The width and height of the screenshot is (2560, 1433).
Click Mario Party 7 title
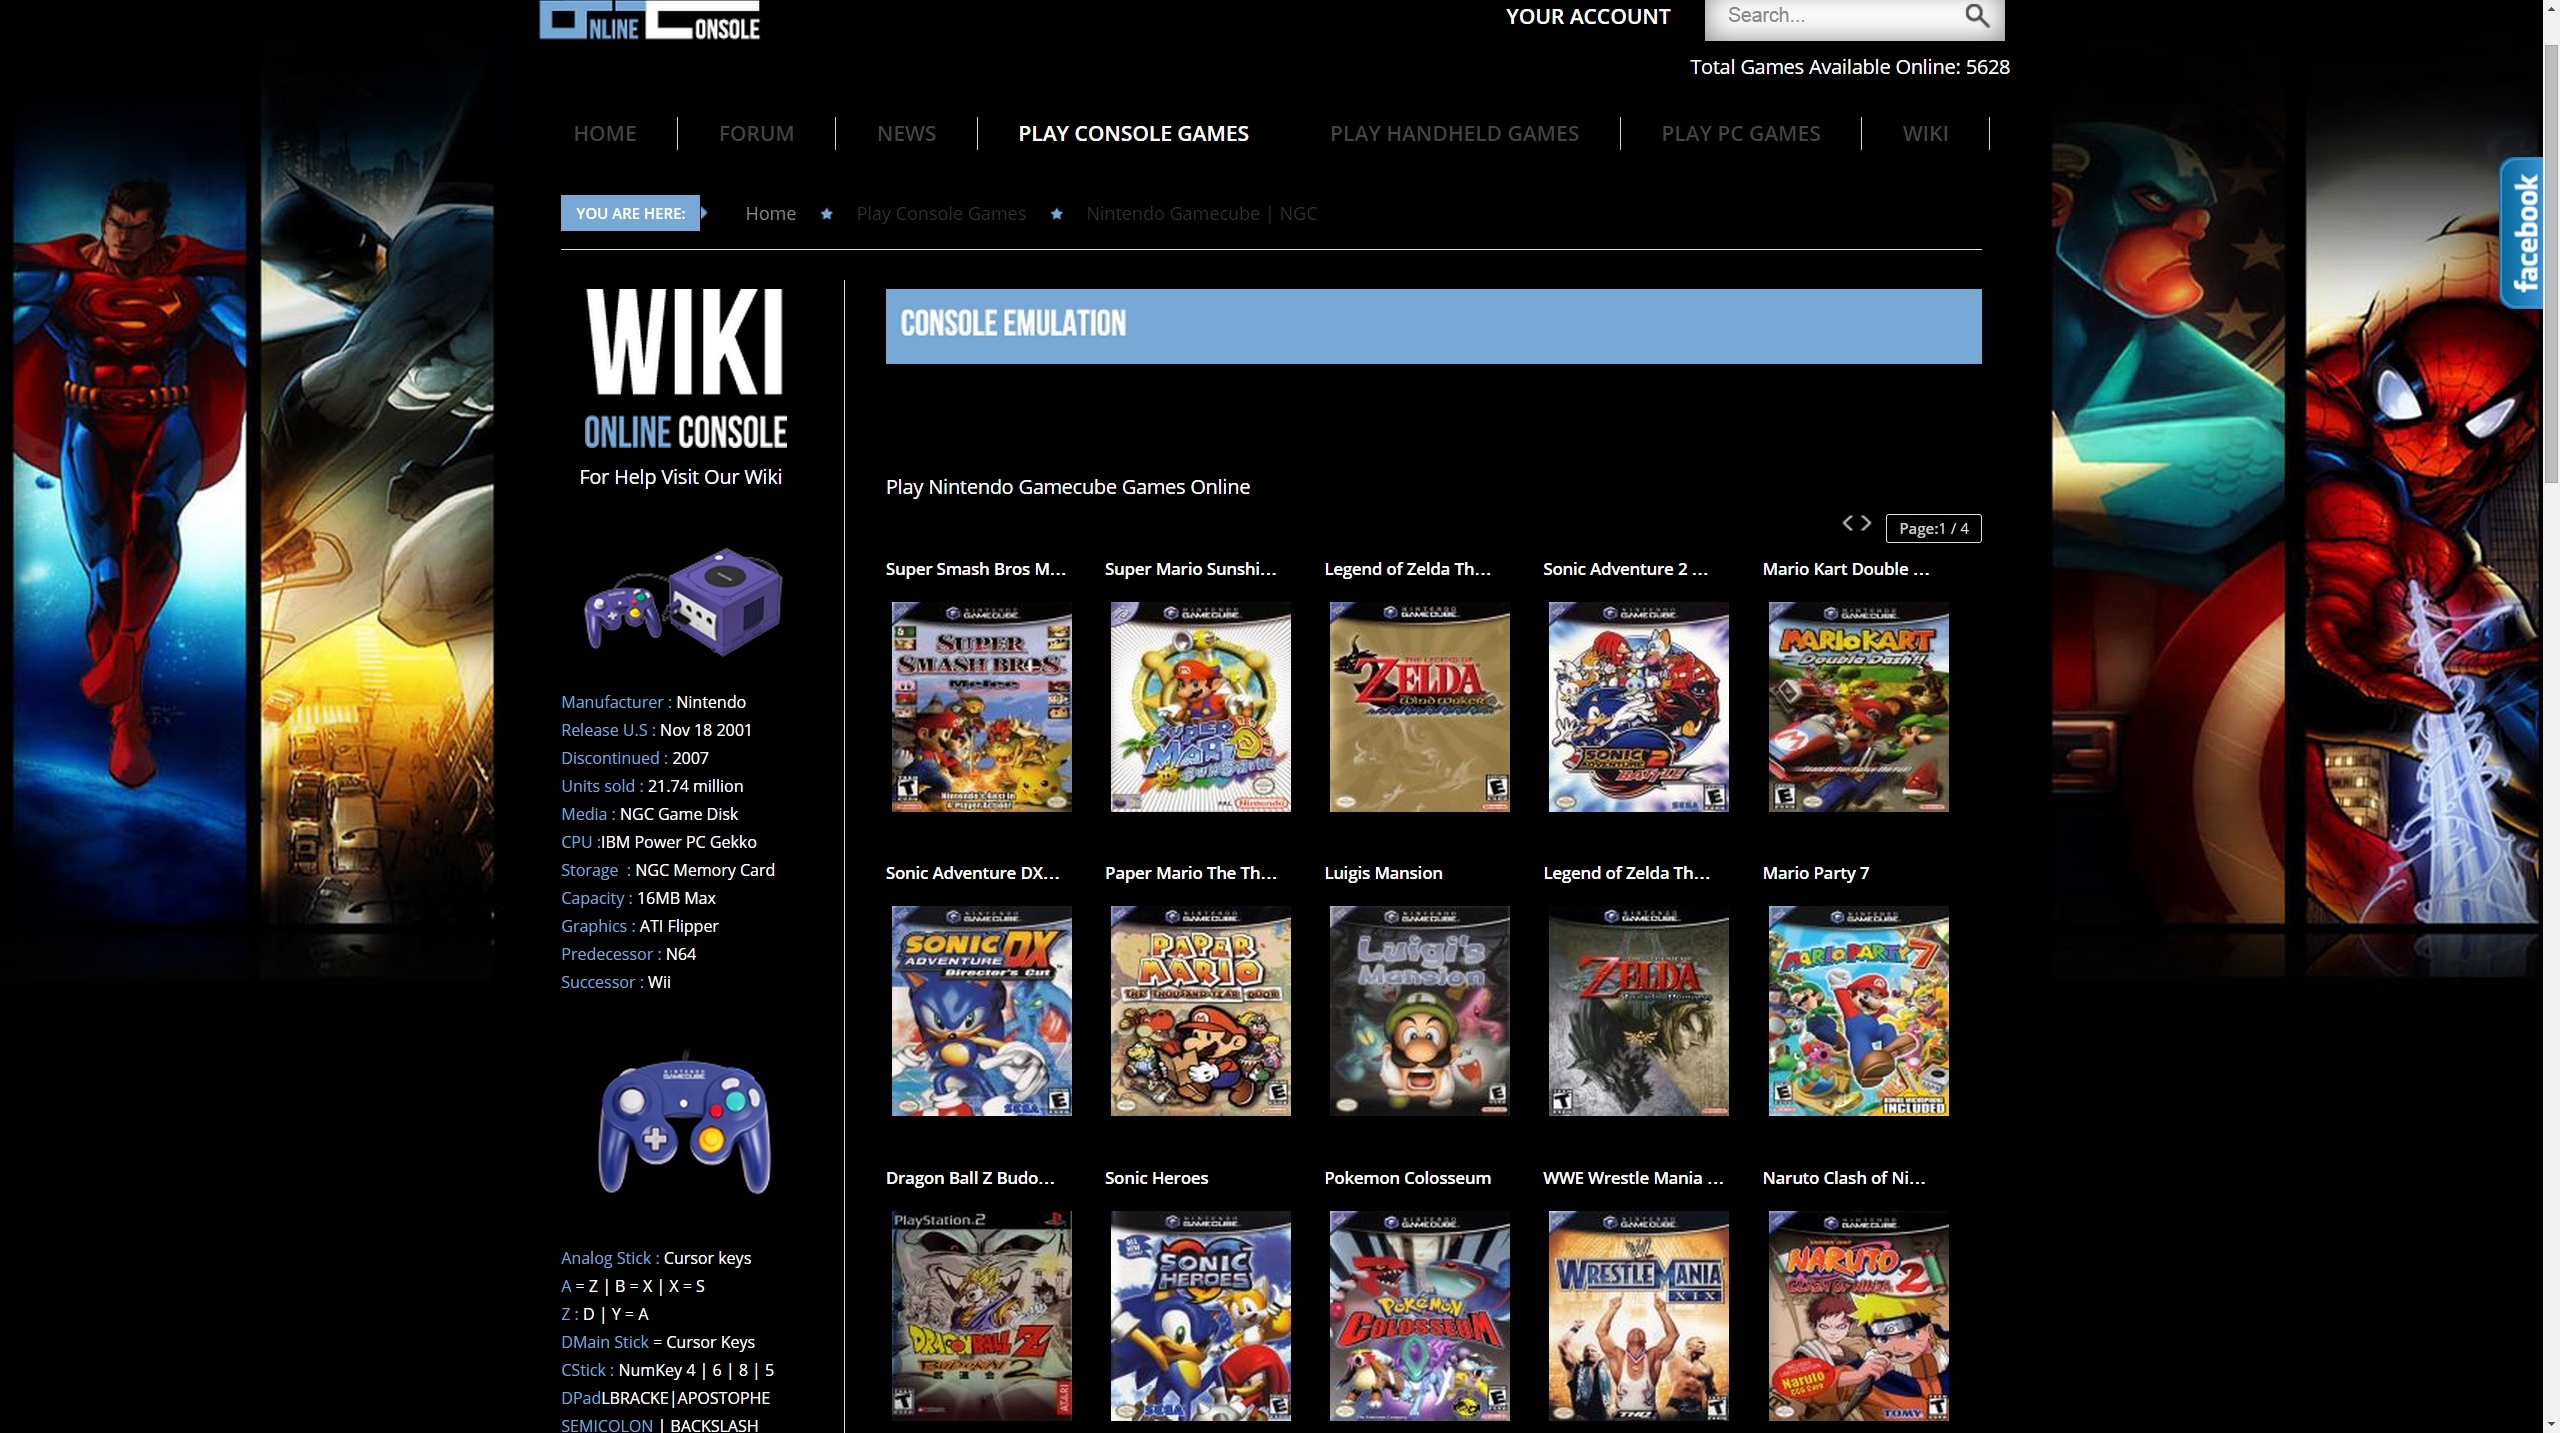(1815, 873)
